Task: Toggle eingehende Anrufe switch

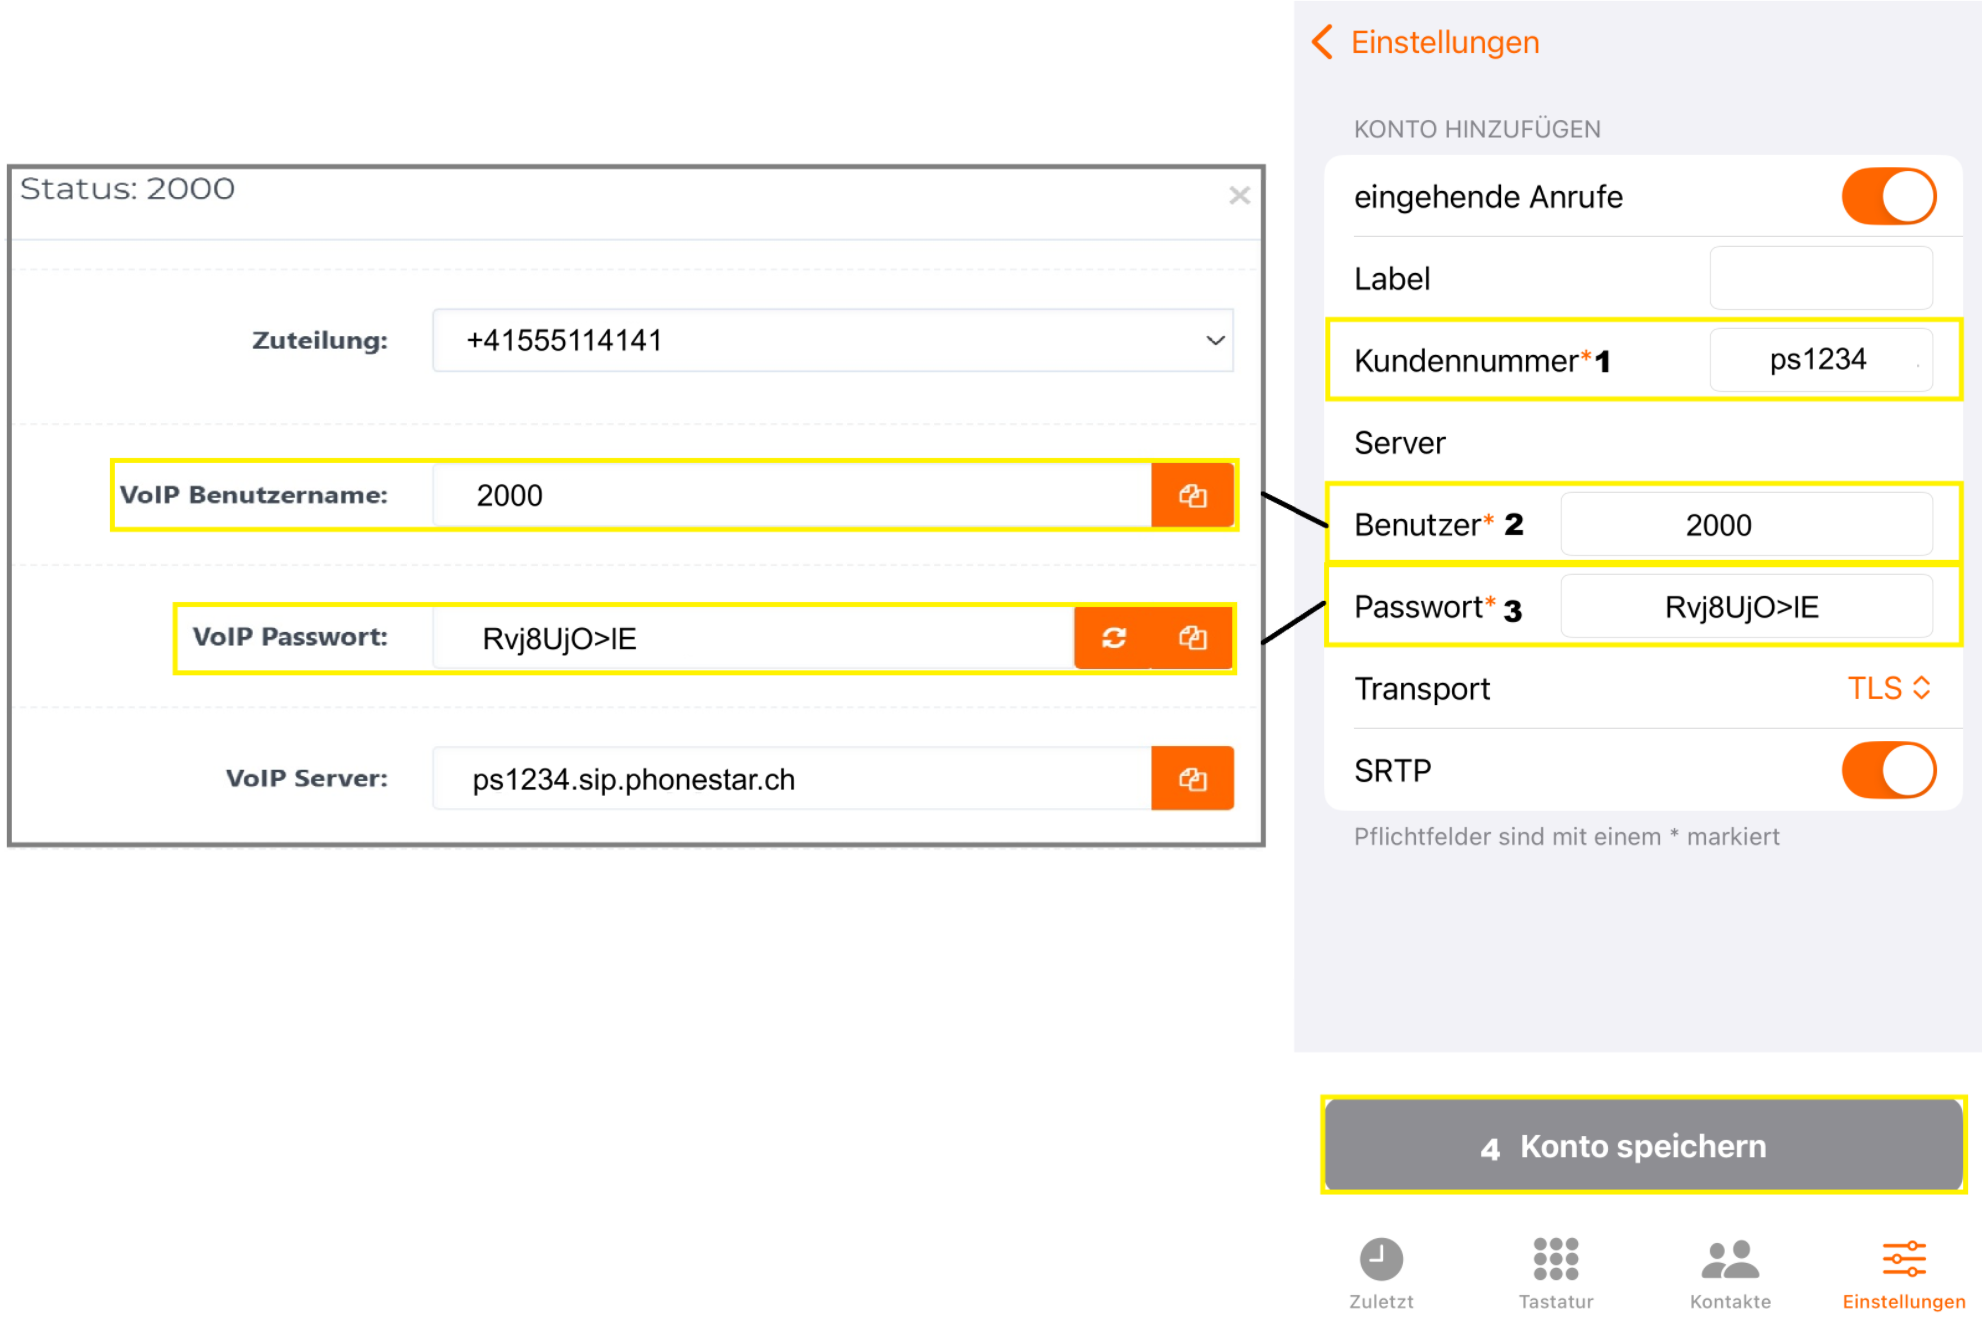Action: pyautogui.click(x=1888, y=197)
